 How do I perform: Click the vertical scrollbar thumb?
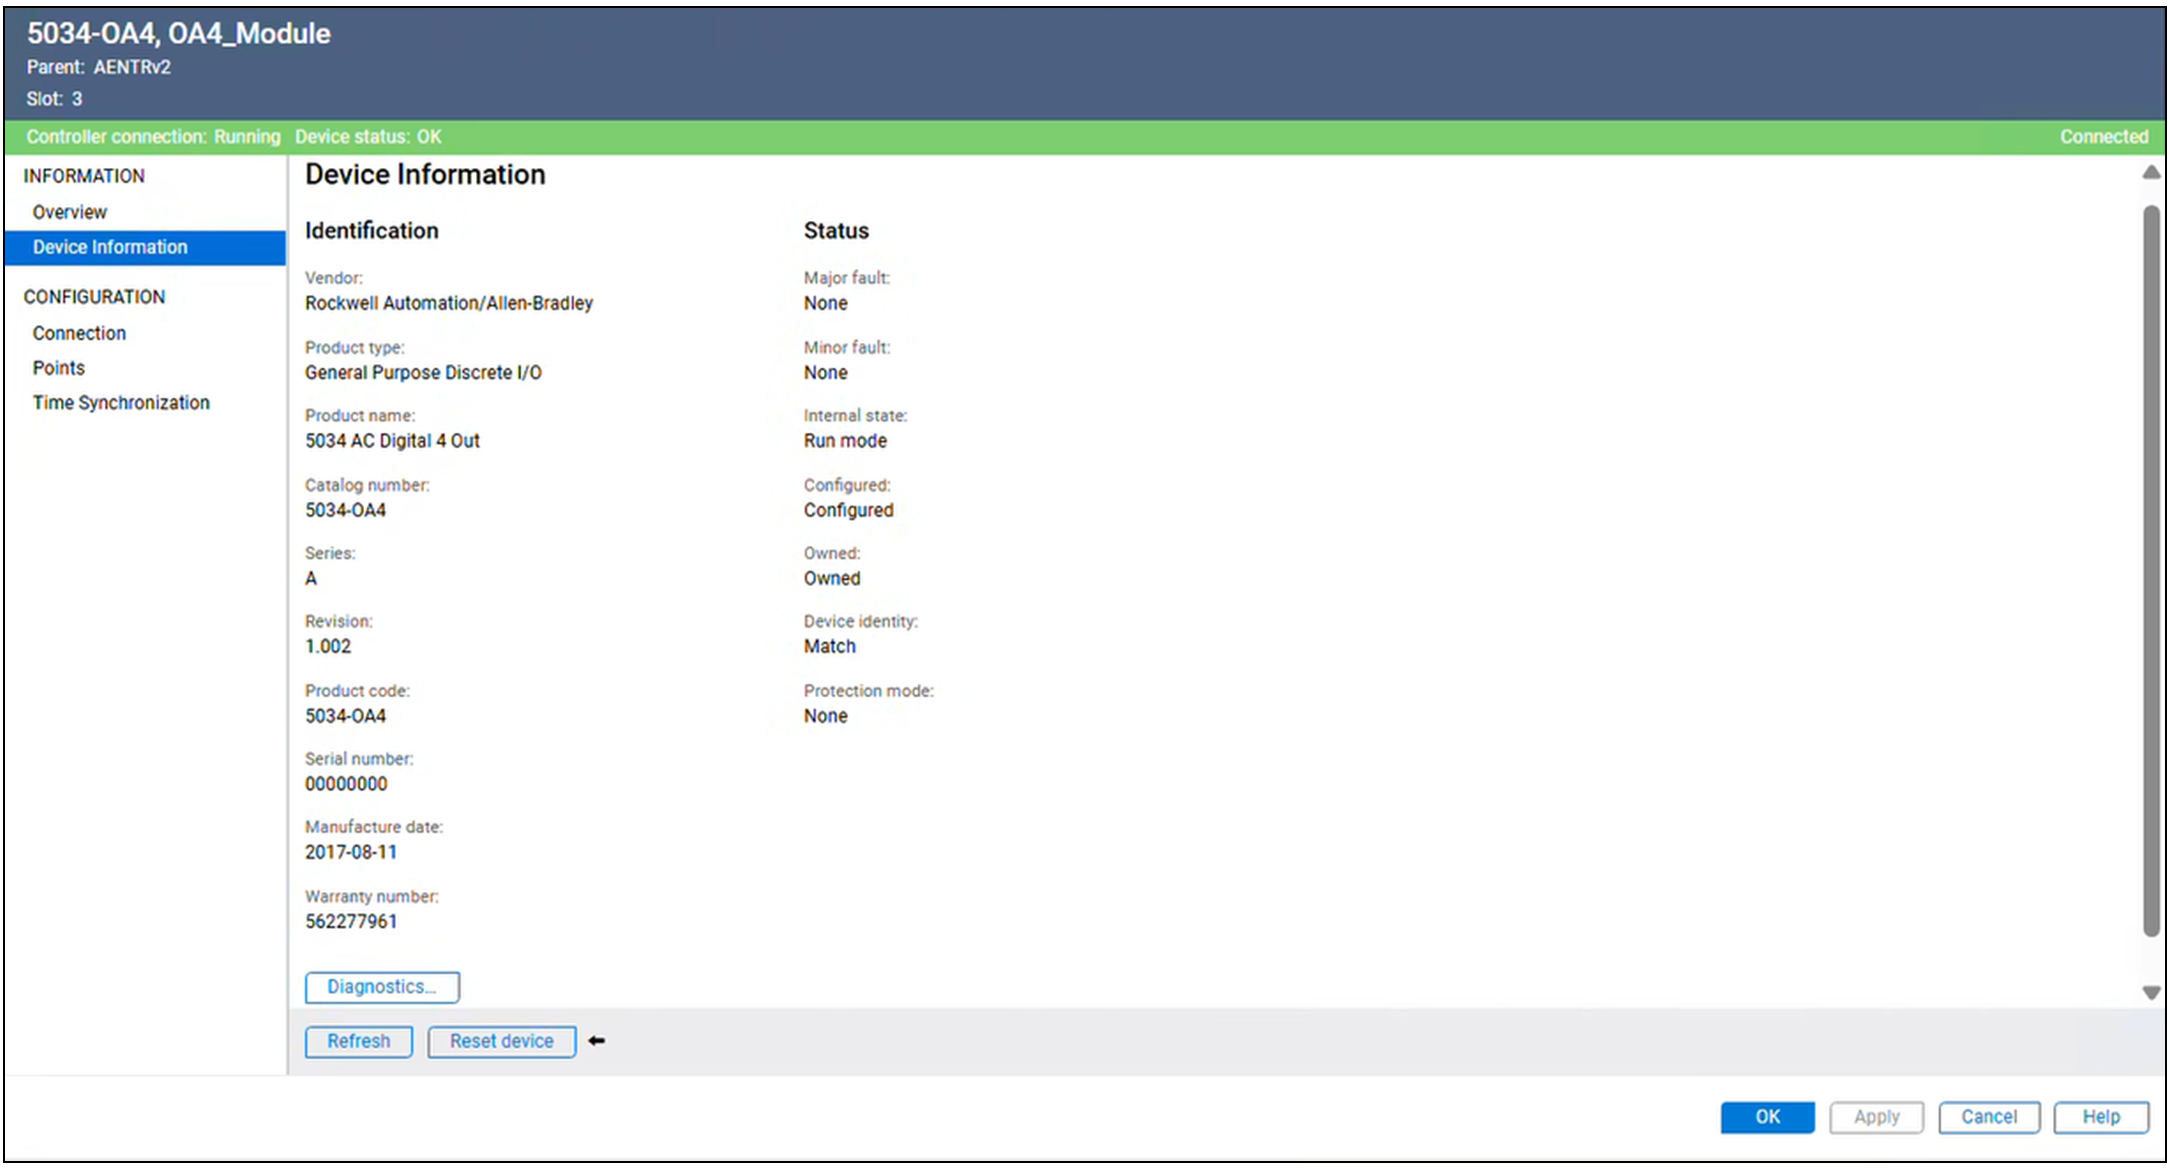2152,571
